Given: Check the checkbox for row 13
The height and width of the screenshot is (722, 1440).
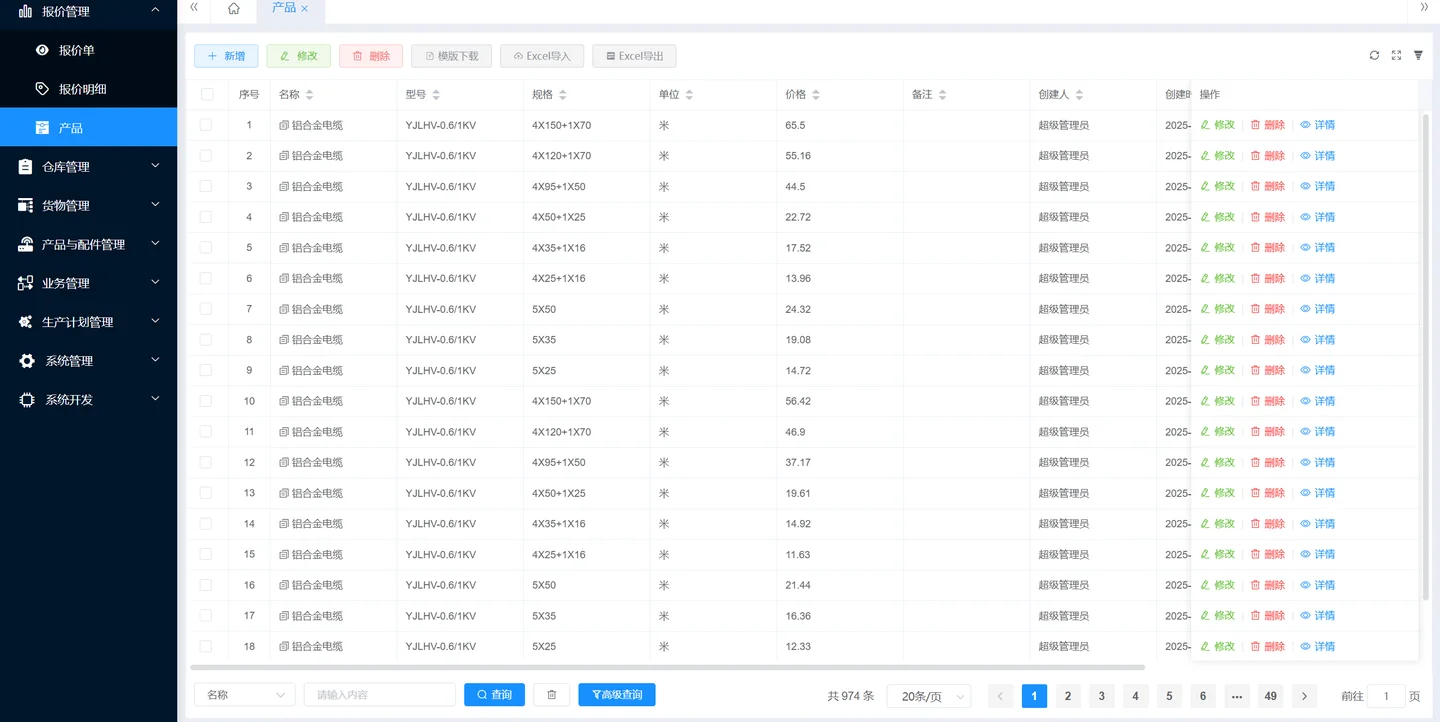Looking at the screenshot, I should click(206, 493).
